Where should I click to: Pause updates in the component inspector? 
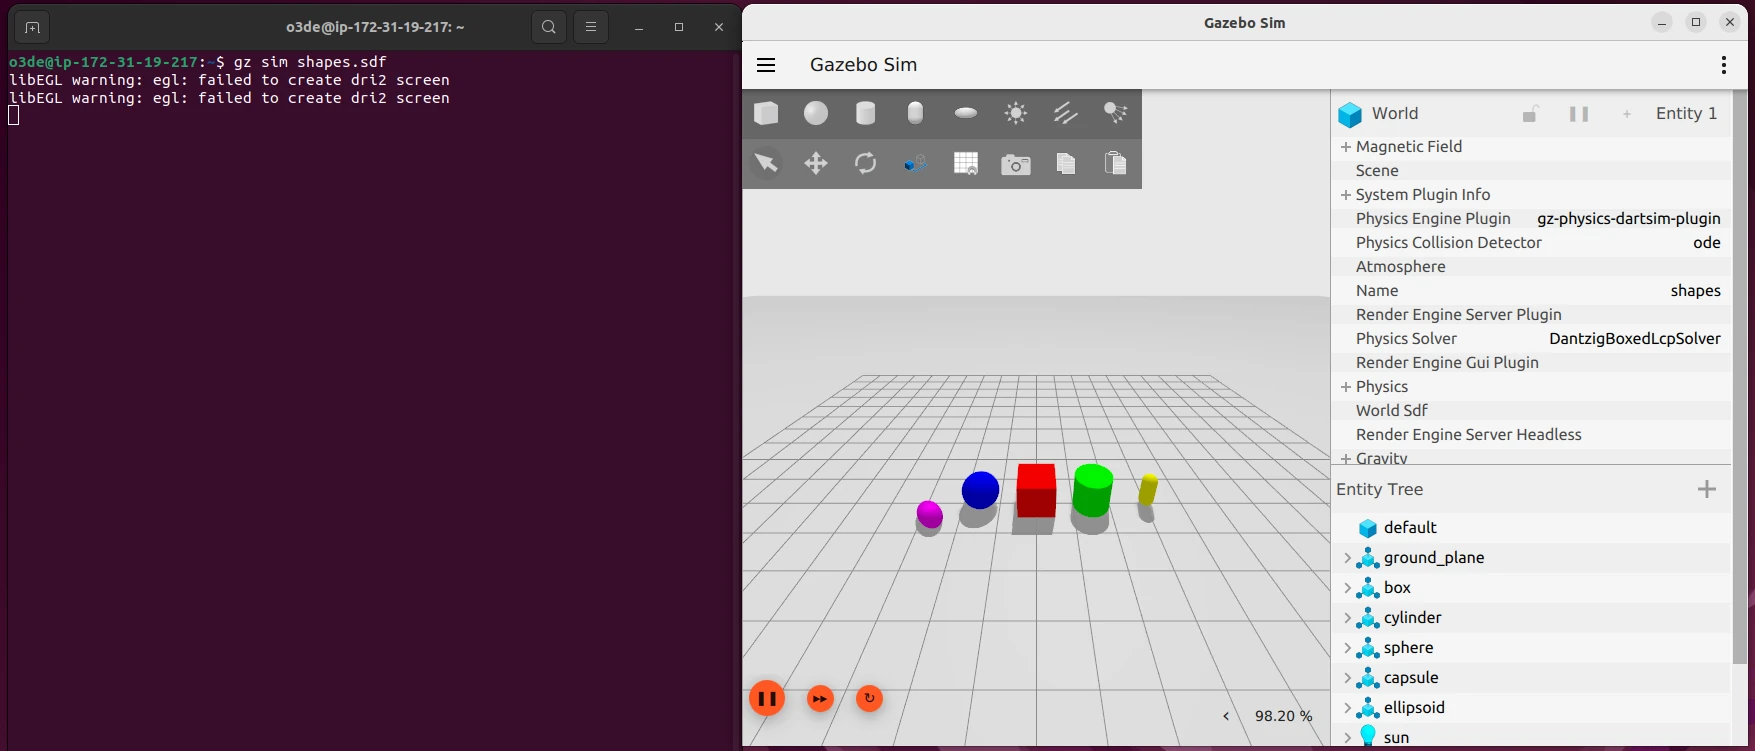(x=1579, y=114)
